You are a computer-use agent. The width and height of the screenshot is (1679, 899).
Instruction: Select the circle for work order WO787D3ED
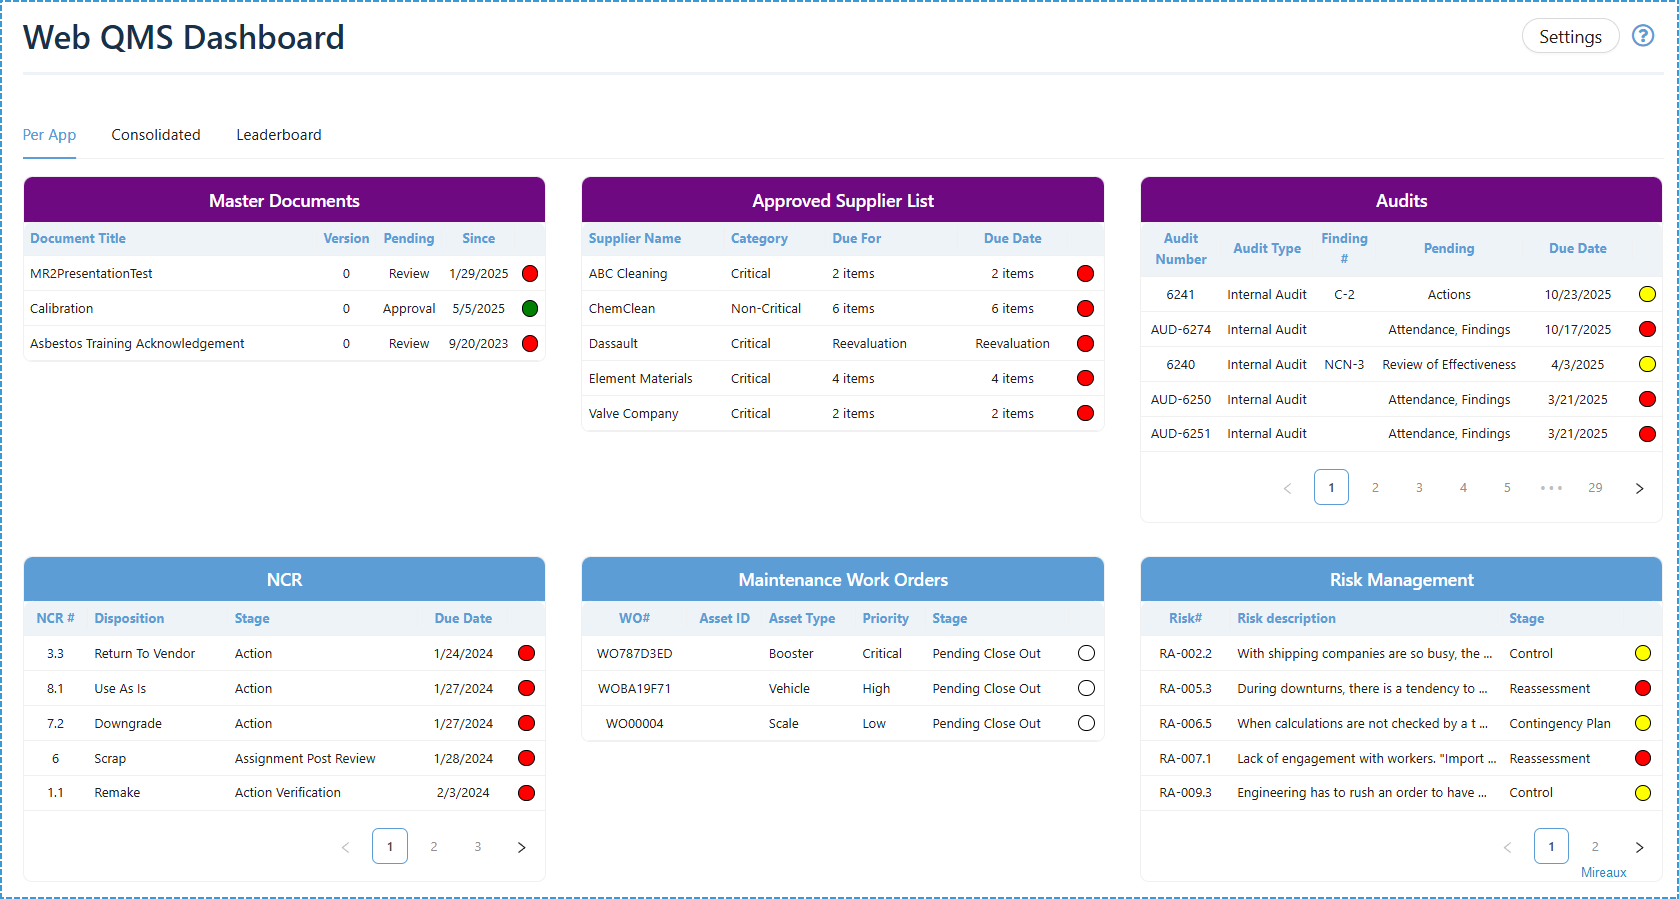(1086, 654)
